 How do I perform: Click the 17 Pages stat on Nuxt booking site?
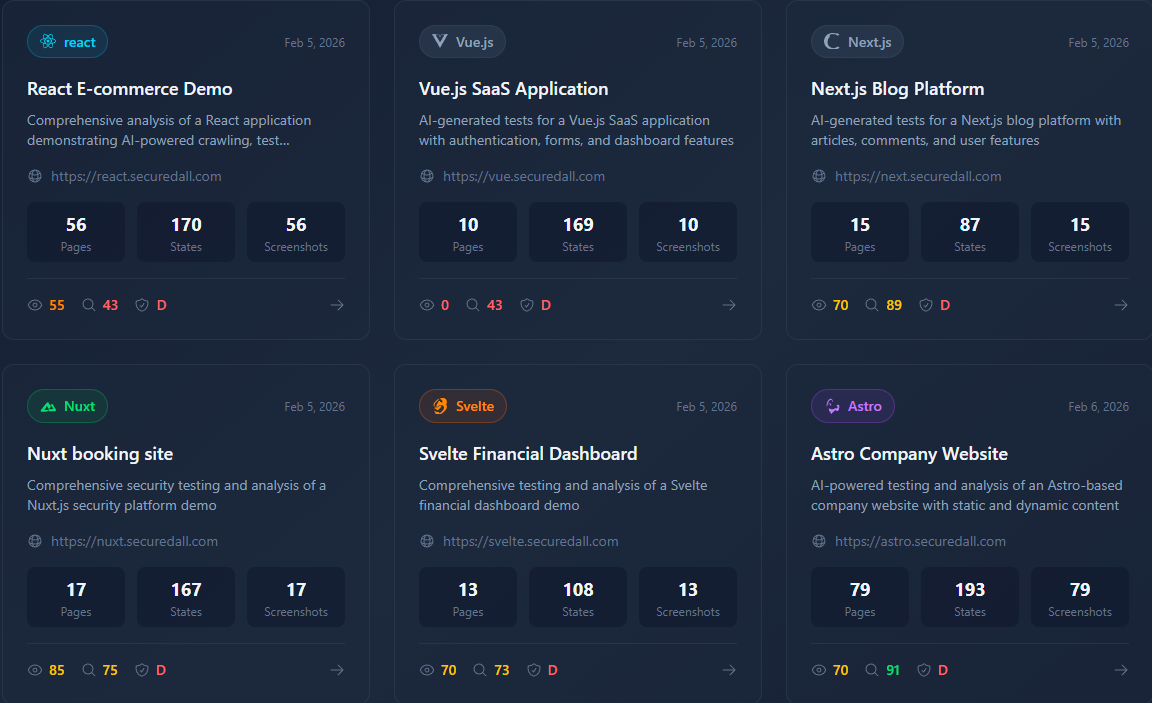pos(75,596)
